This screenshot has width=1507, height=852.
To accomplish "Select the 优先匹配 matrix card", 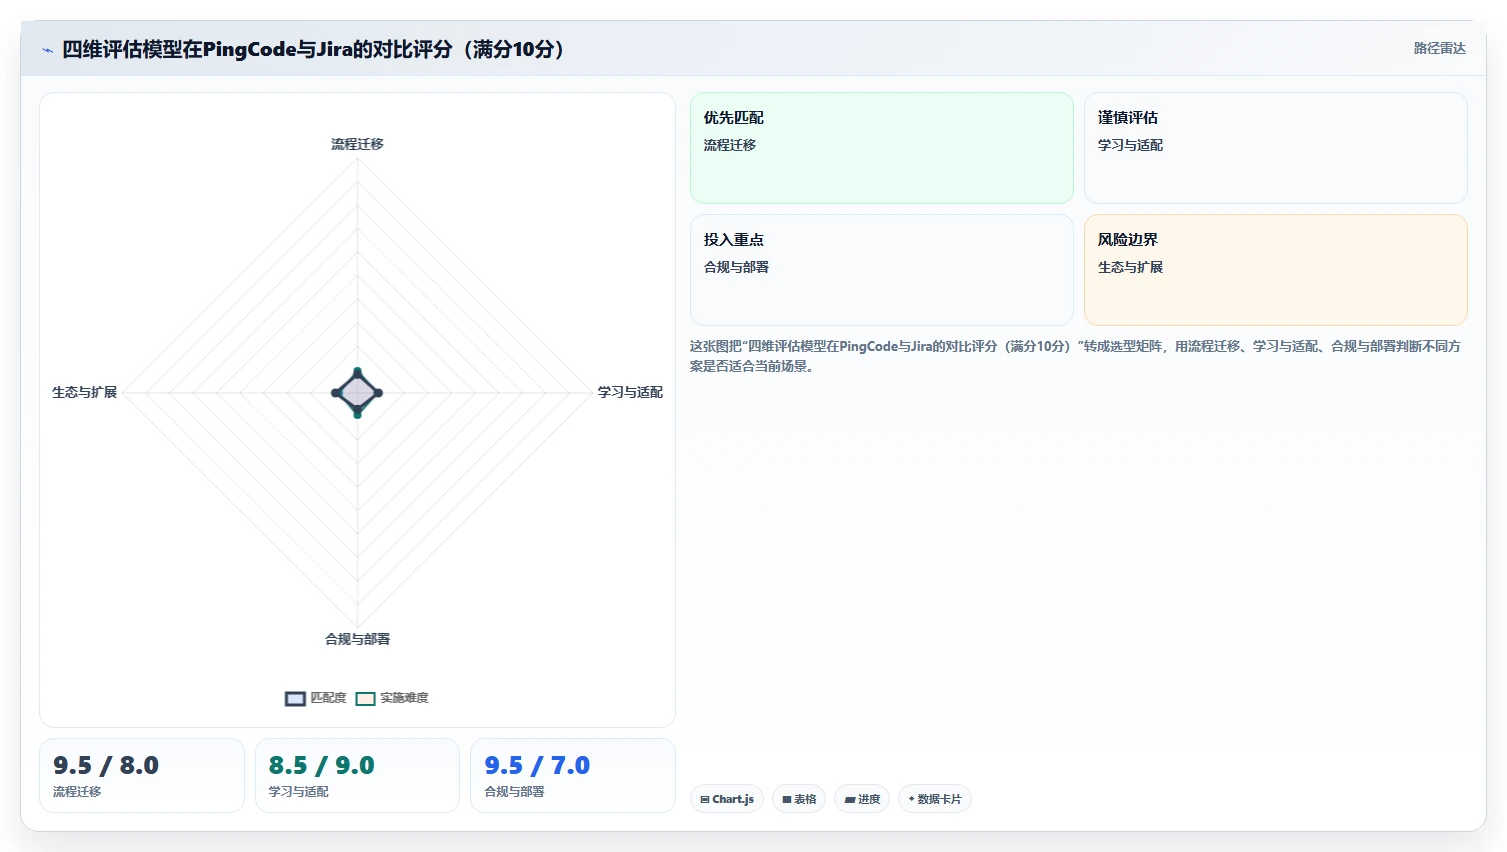I will [881, 148].
